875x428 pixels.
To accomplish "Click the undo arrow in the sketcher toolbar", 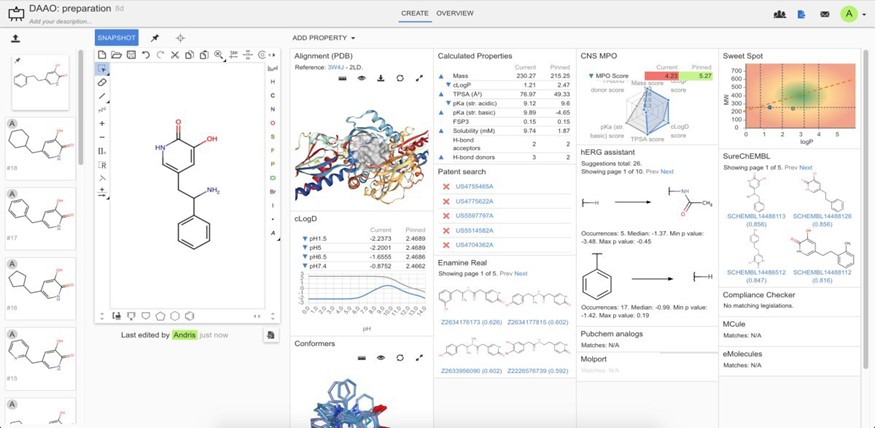I will tap(146, 55).
